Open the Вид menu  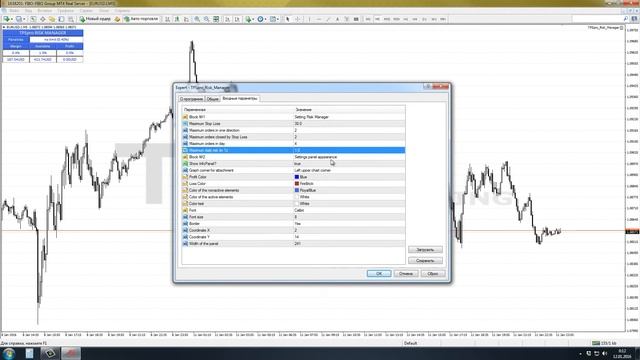(x=28, y=11)
